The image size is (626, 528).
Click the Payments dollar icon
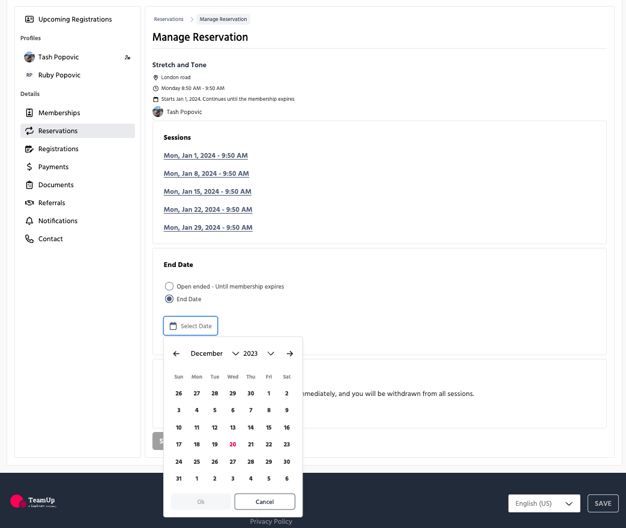pos(29,167)
